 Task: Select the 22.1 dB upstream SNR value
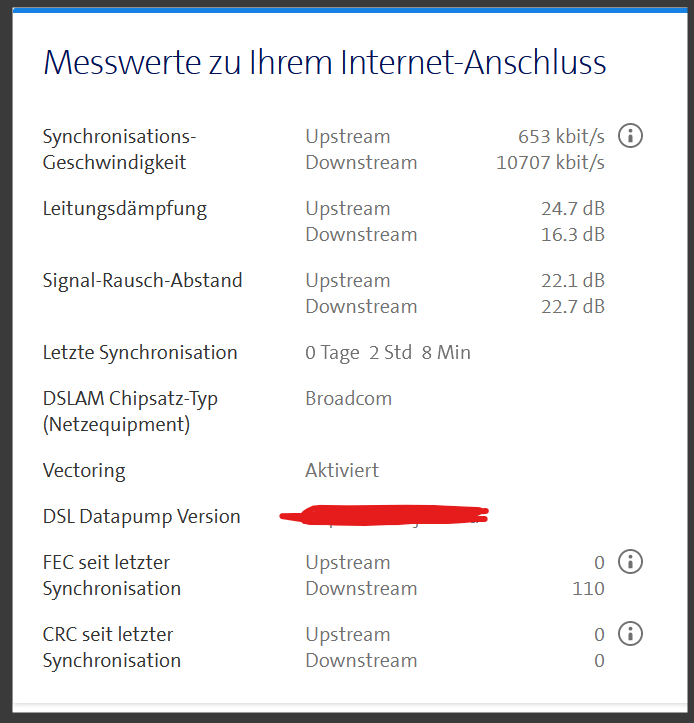tap(573, 281)
